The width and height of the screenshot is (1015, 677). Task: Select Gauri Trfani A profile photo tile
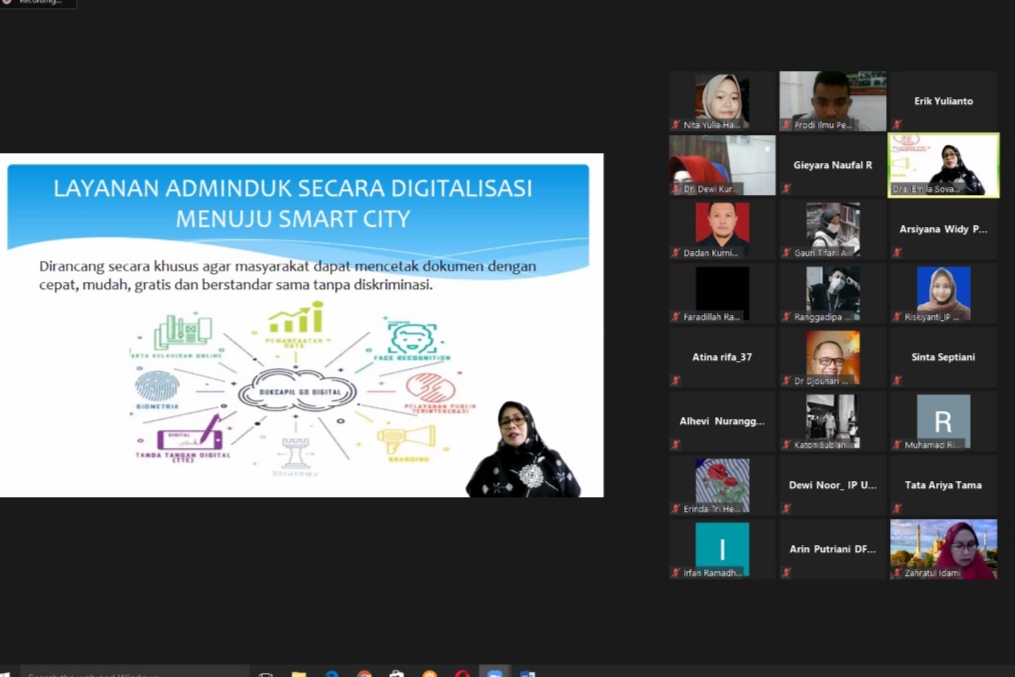(x=832, y=229)
